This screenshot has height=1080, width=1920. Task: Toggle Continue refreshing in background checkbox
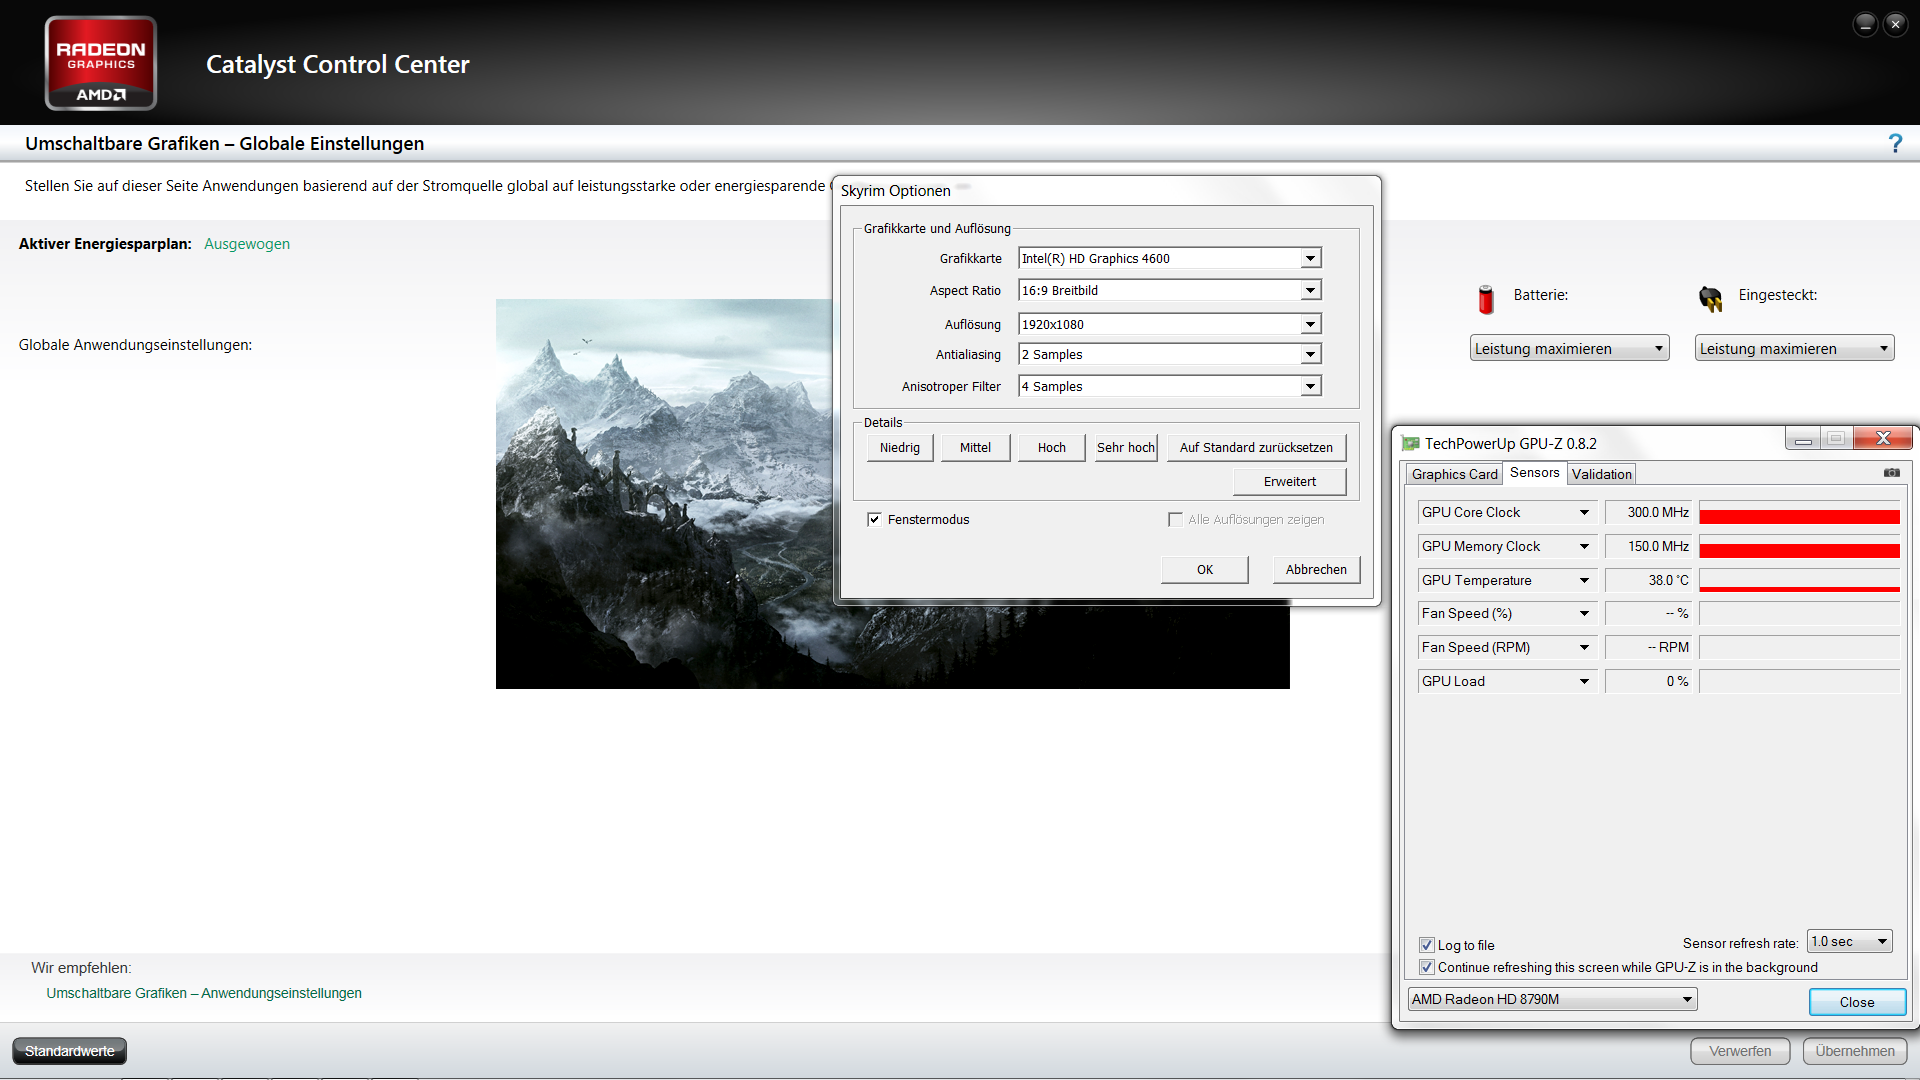[1427, 967]
